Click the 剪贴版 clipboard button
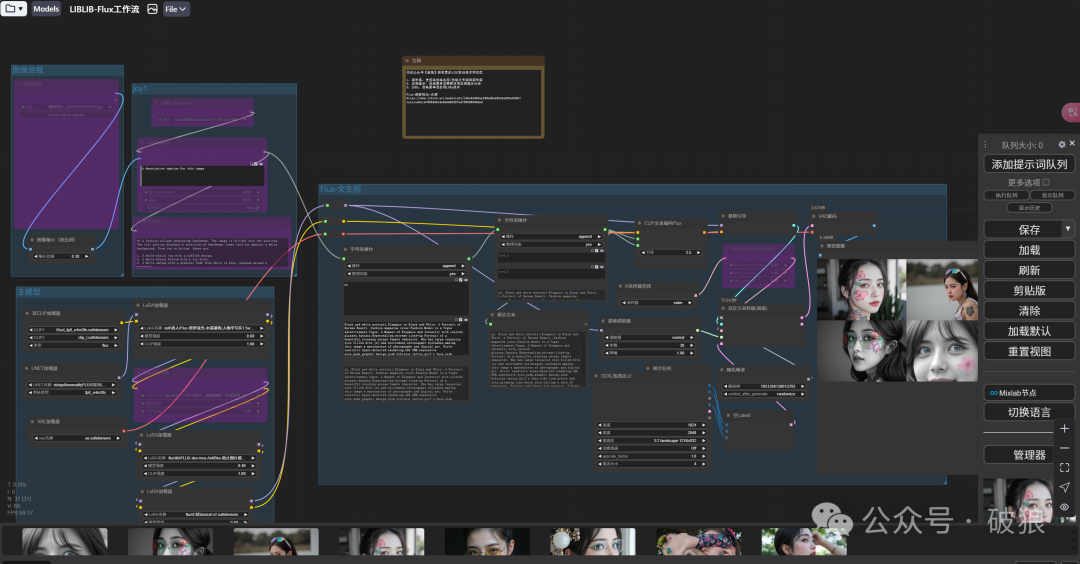This screenshot has height=564, width=1080. [1029, 291]
